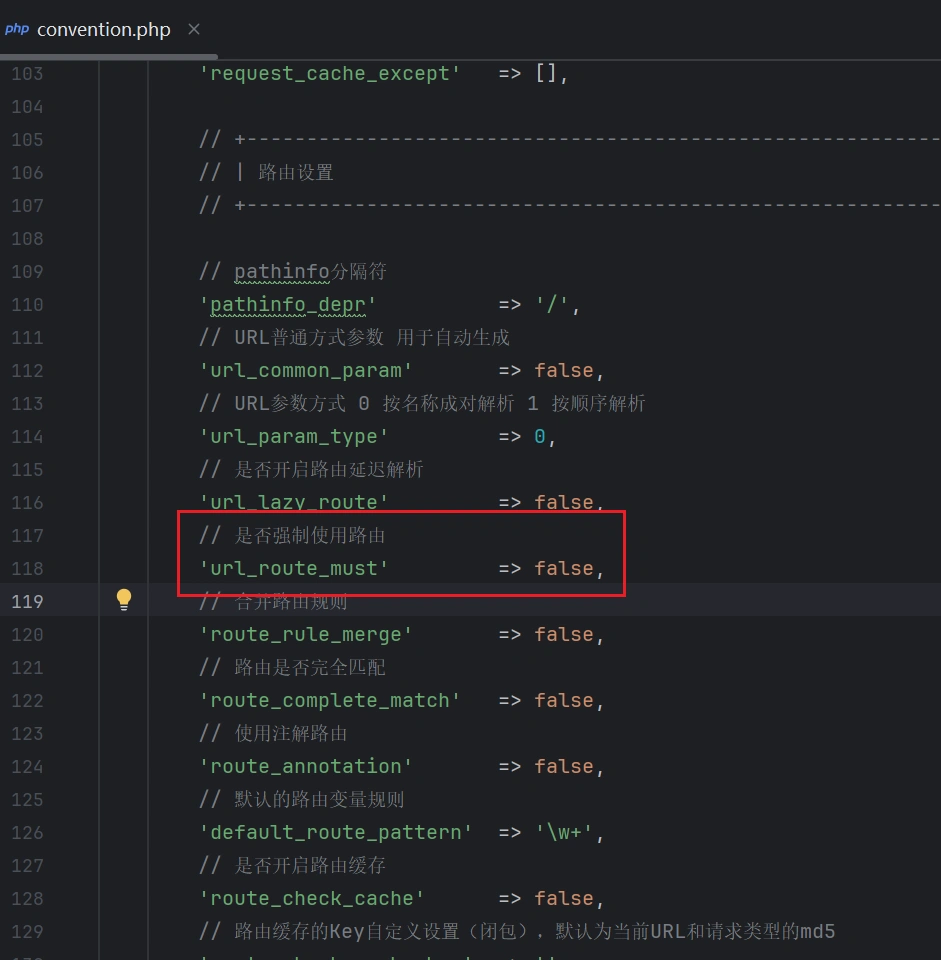The height and width of the screenshot is (960, 941).
Task: Click the 路由设置 section comment on line 106
Action: [295, 172]
